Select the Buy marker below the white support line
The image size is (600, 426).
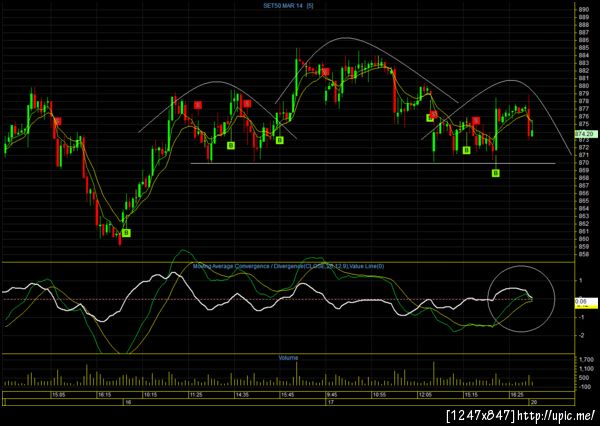click(x=496, y=173)
